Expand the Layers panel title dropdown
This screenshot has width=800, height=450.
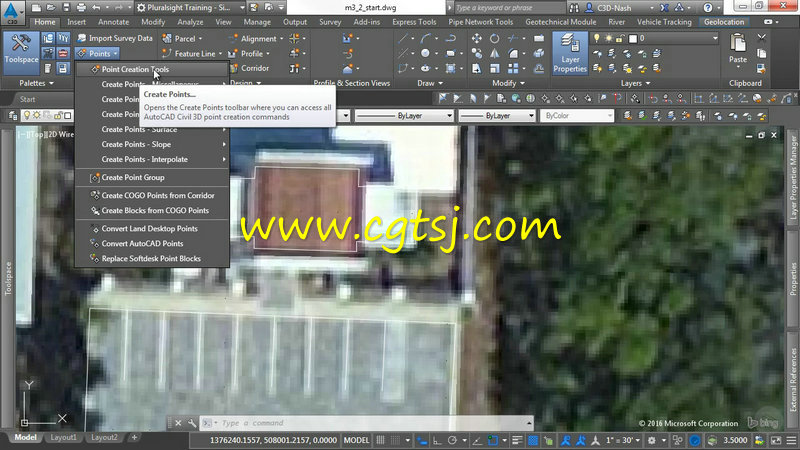click(x=635, y=83)
